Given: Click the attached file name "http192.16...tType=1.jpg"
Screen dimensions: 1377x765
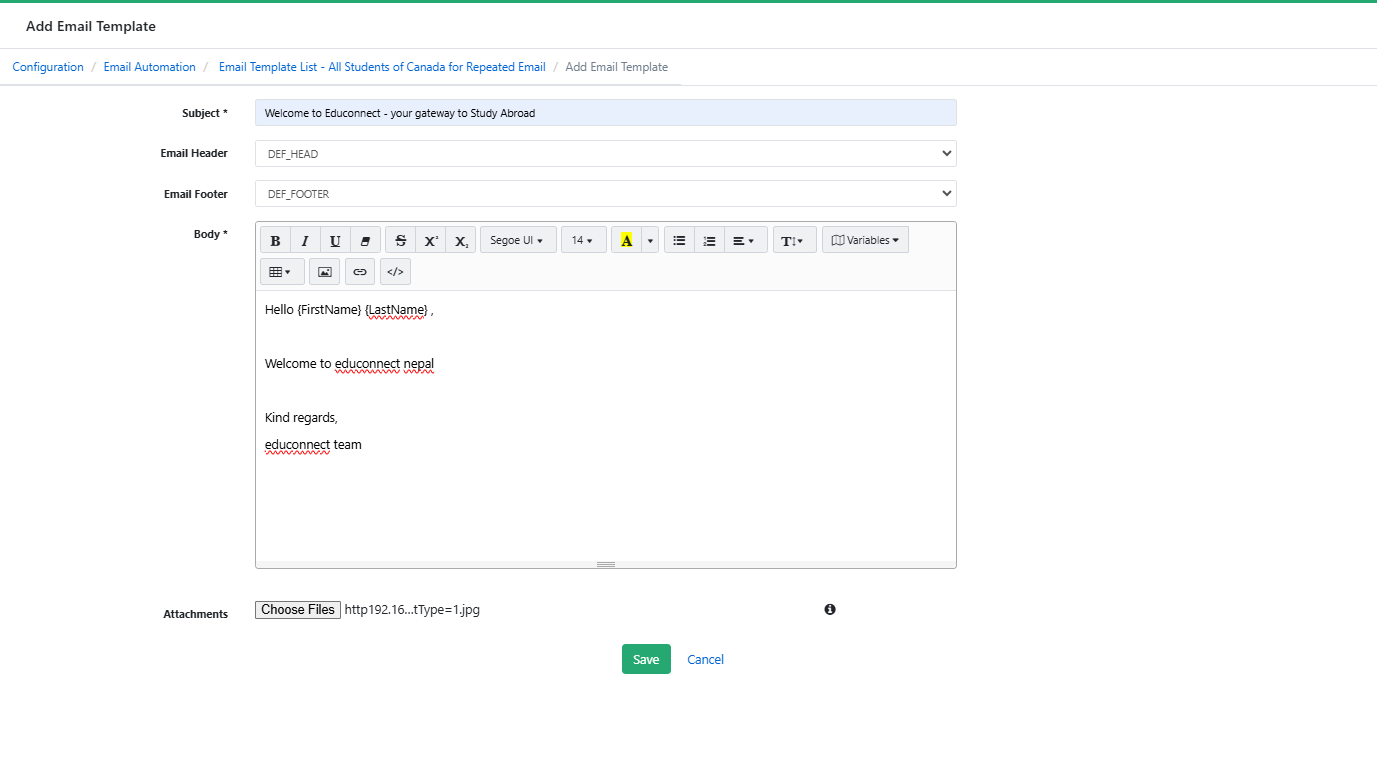Looking at the screenshot, I should [412, 610].
